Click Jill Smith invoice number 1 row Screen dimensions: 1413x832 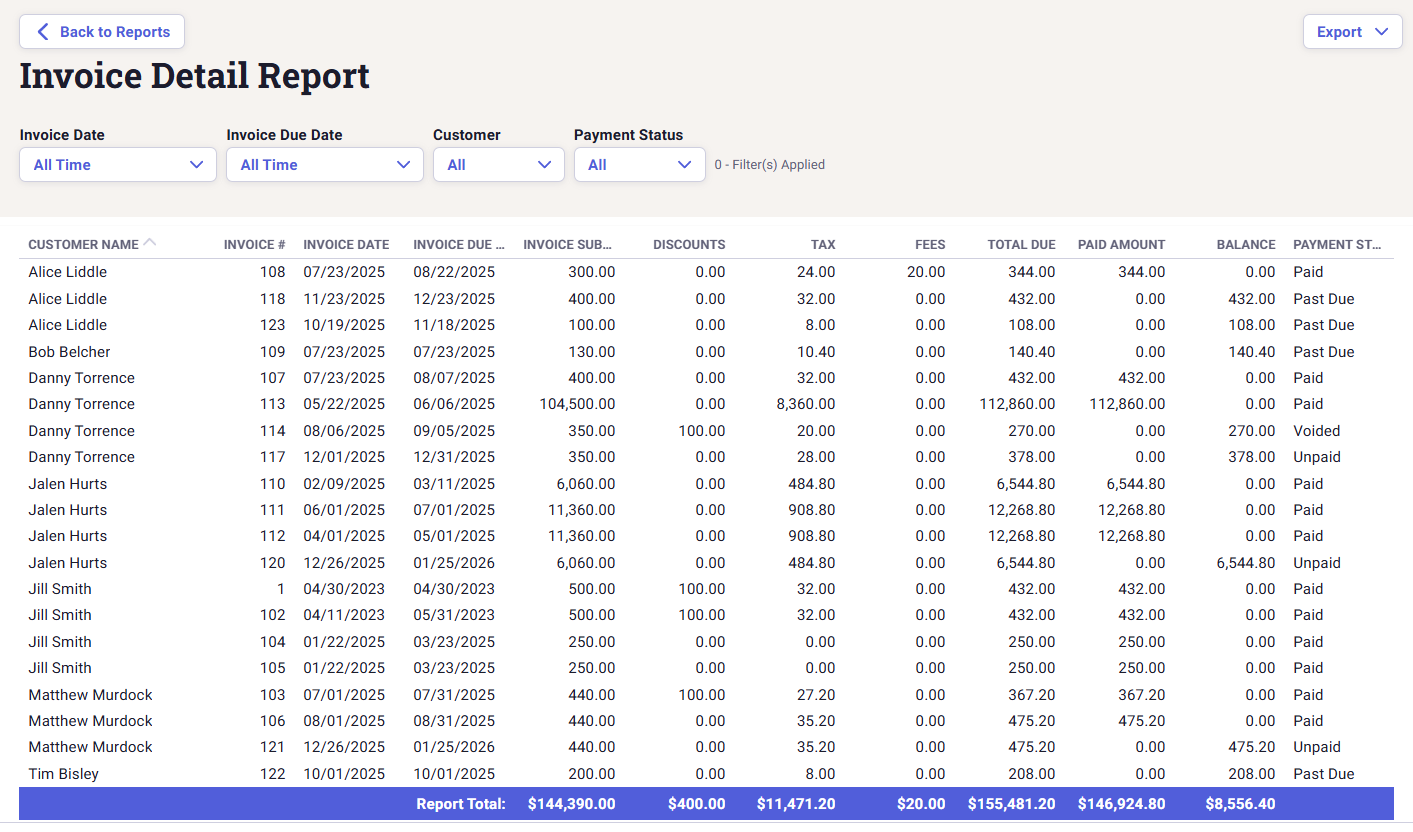coord(60,589)
